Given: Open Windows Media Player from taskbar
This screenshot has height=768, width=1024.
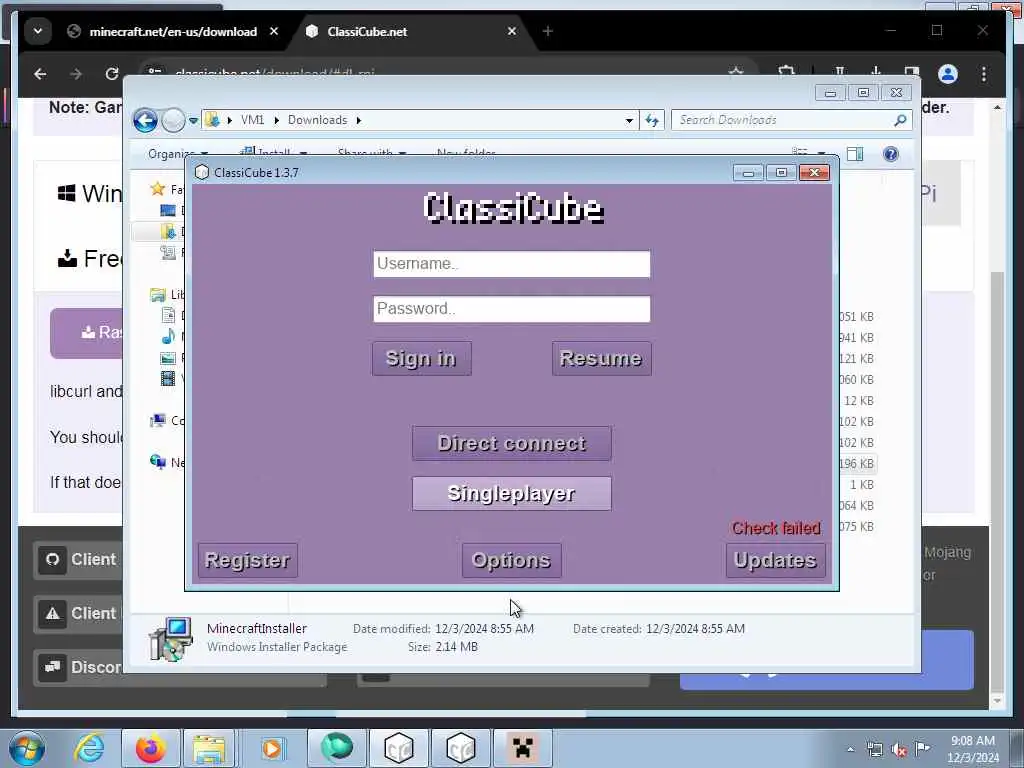Looking at the screenshot, I should pyautogui.click(x=272, y=748).
